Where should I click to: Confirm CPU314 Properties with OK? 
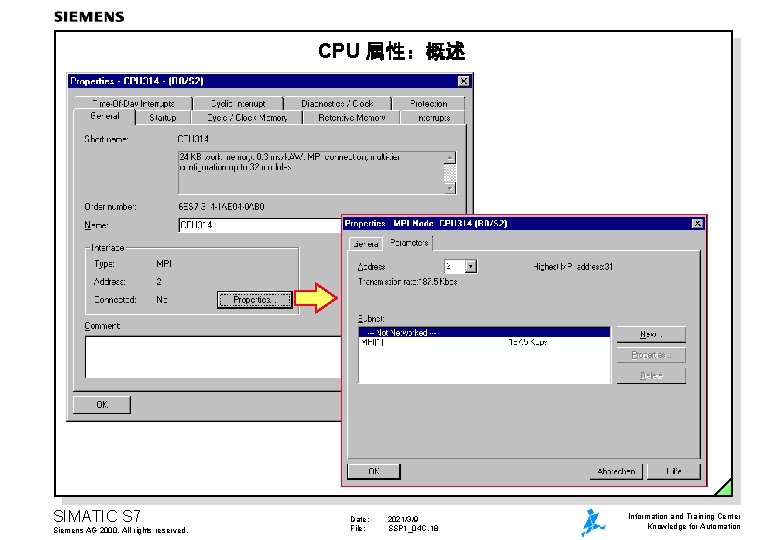[102, 404]
